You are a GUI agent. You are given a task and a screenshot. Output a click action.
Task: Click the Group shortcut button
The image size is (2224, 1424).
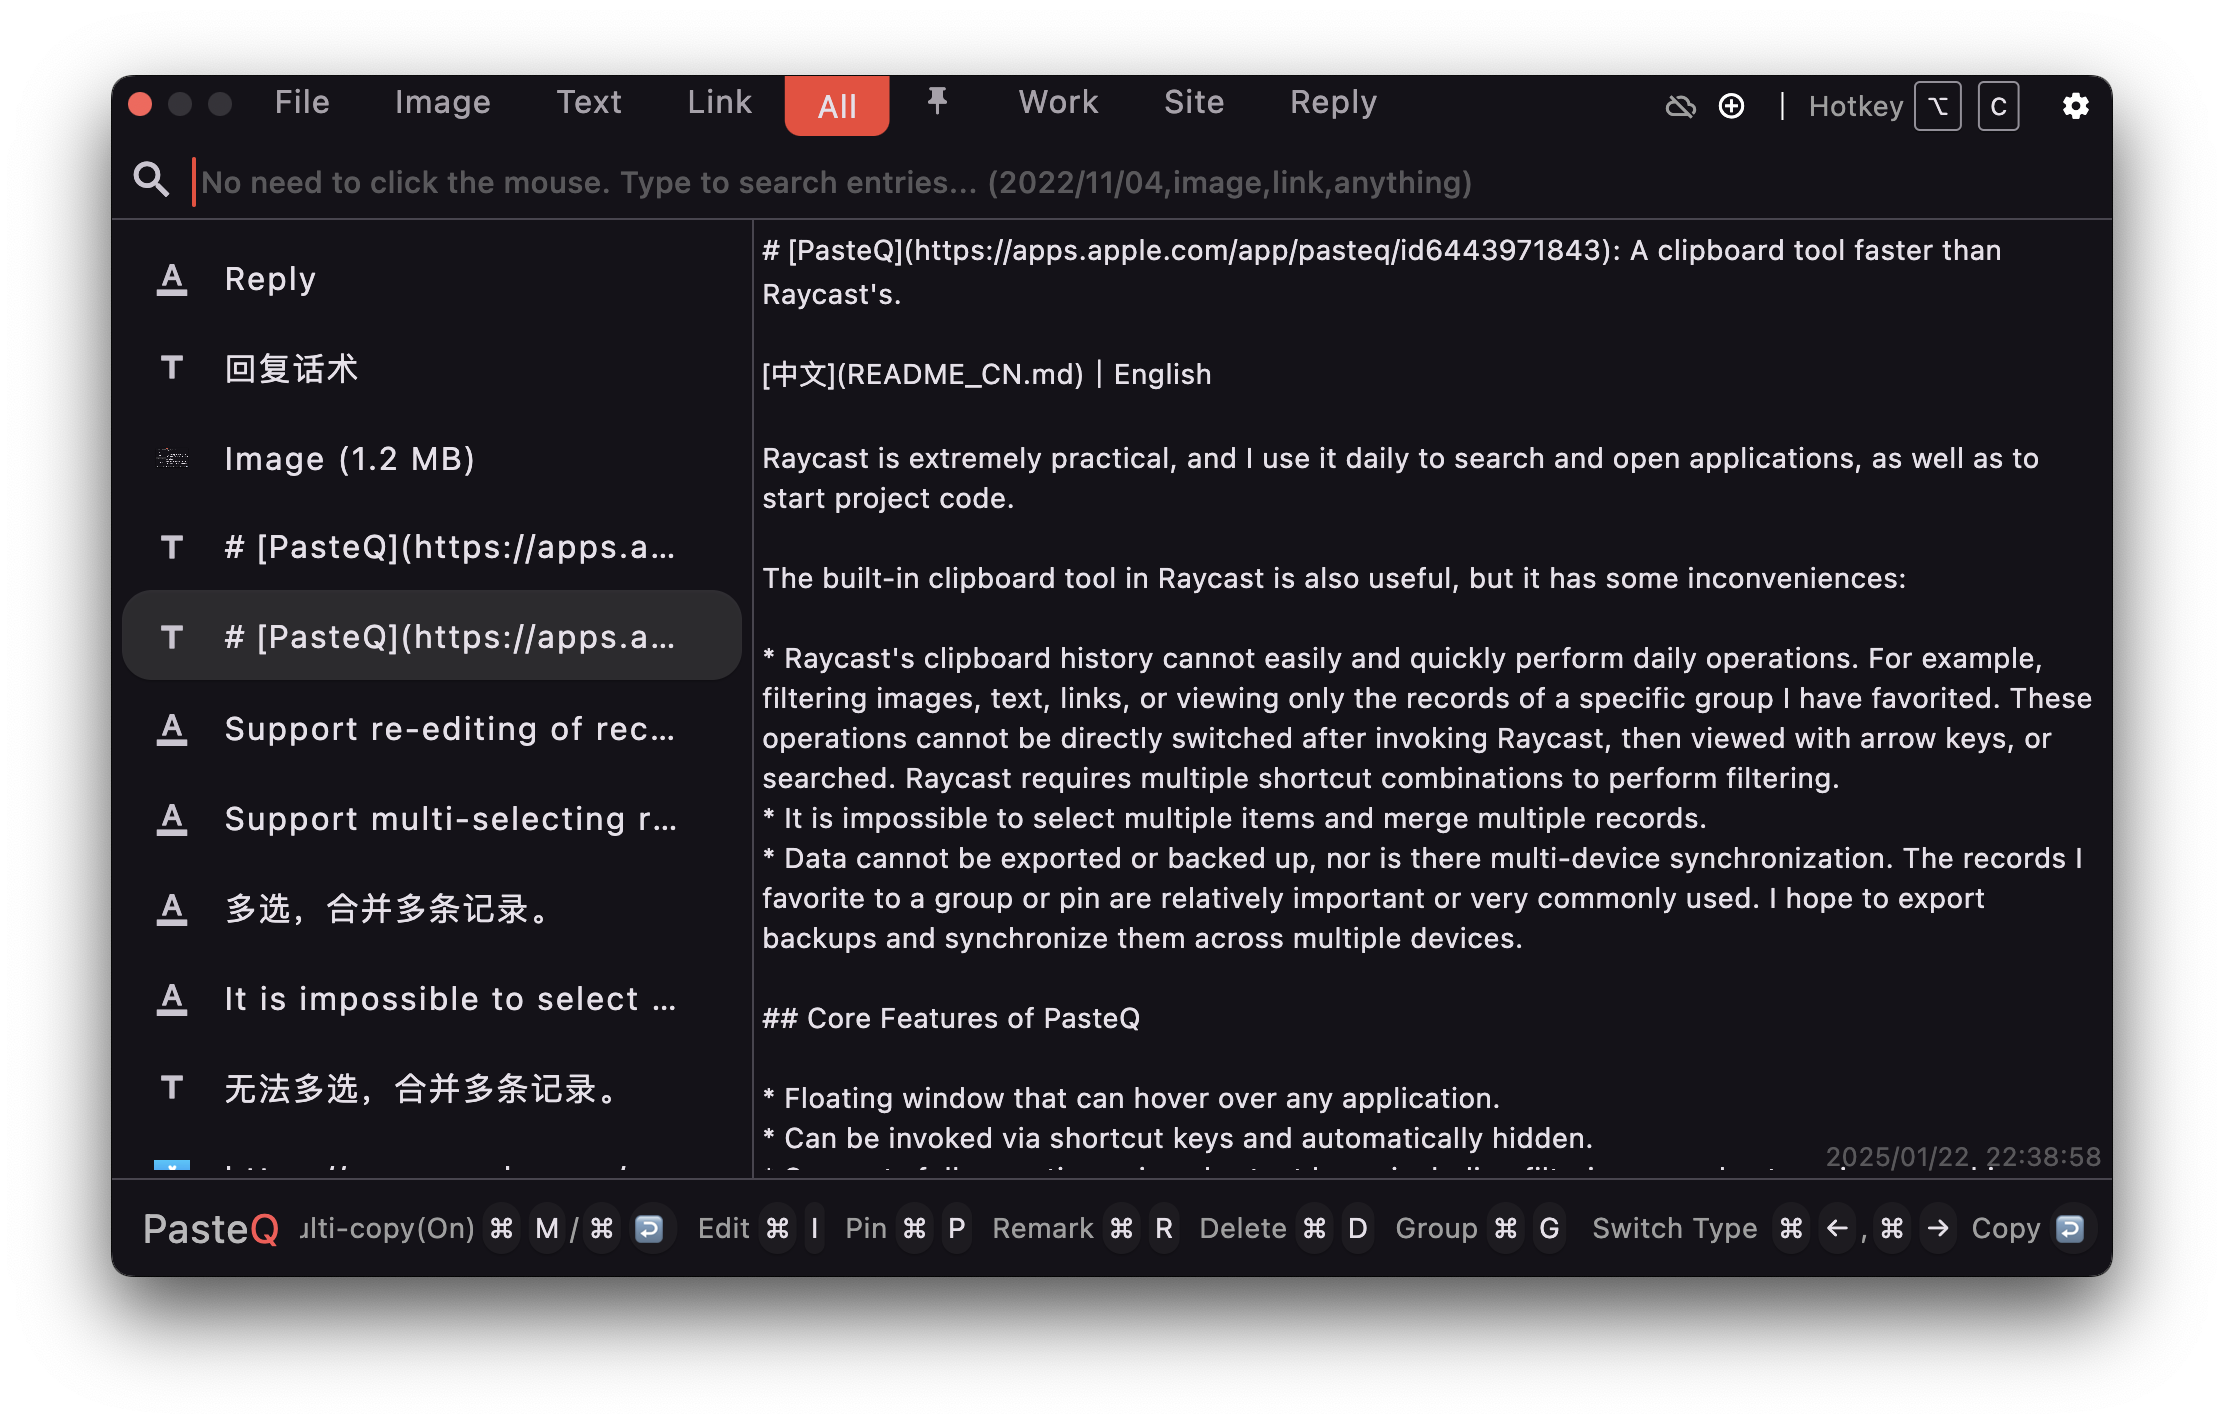click(1436, 1228)
